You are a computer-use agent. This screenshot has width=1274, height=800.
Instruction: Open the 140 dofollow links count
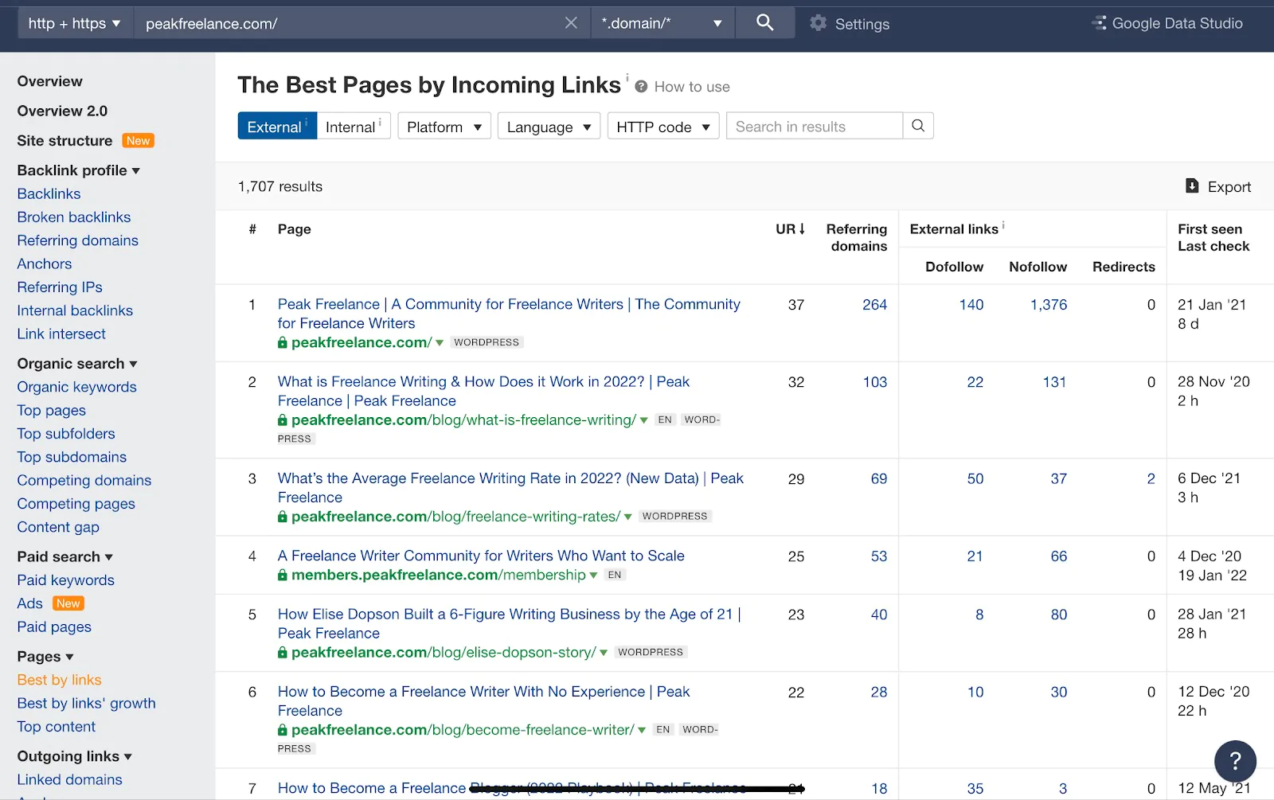pos(971,305)
